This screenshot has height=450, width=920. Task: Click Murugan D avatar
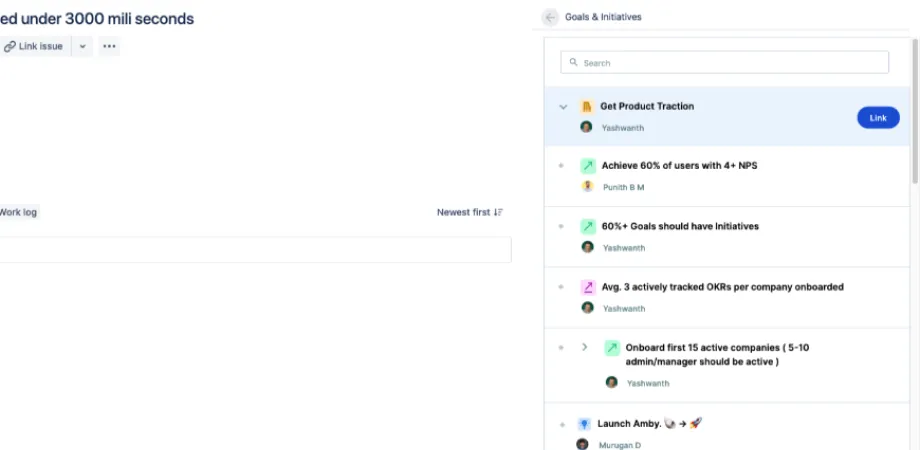point(582,444)
